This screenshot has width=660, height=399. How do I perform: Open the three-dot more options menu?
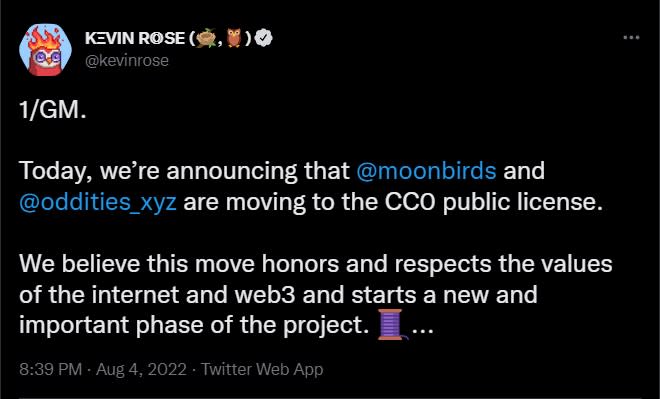tap(631, 38)
